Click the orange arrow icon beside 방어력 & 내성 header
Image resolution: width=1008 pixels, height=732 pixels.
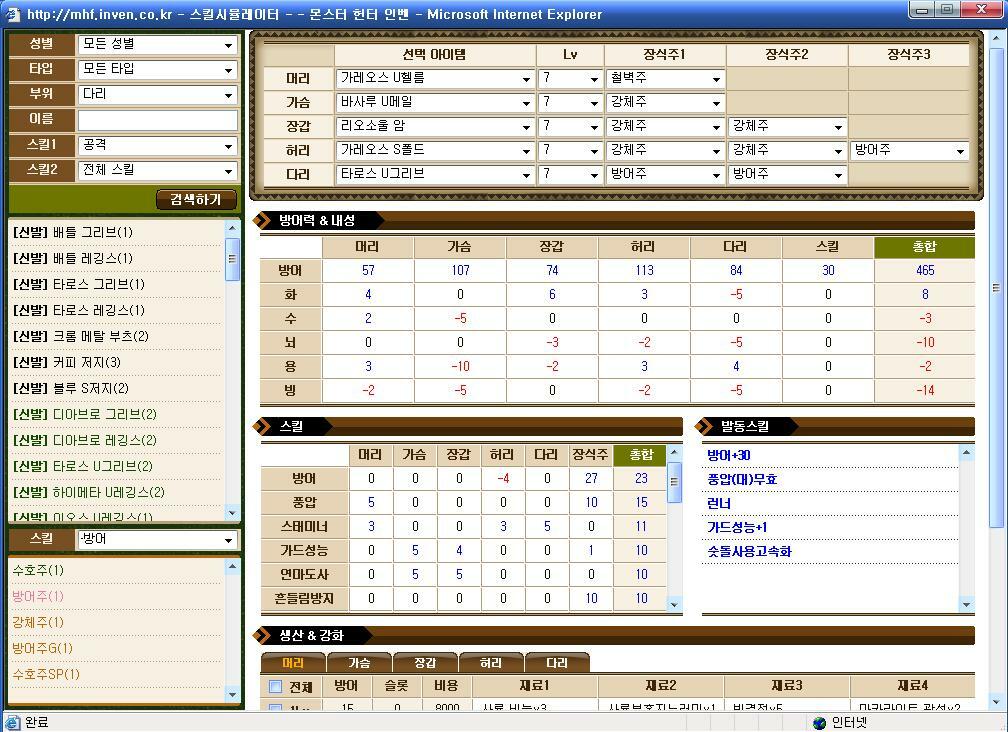260,221
